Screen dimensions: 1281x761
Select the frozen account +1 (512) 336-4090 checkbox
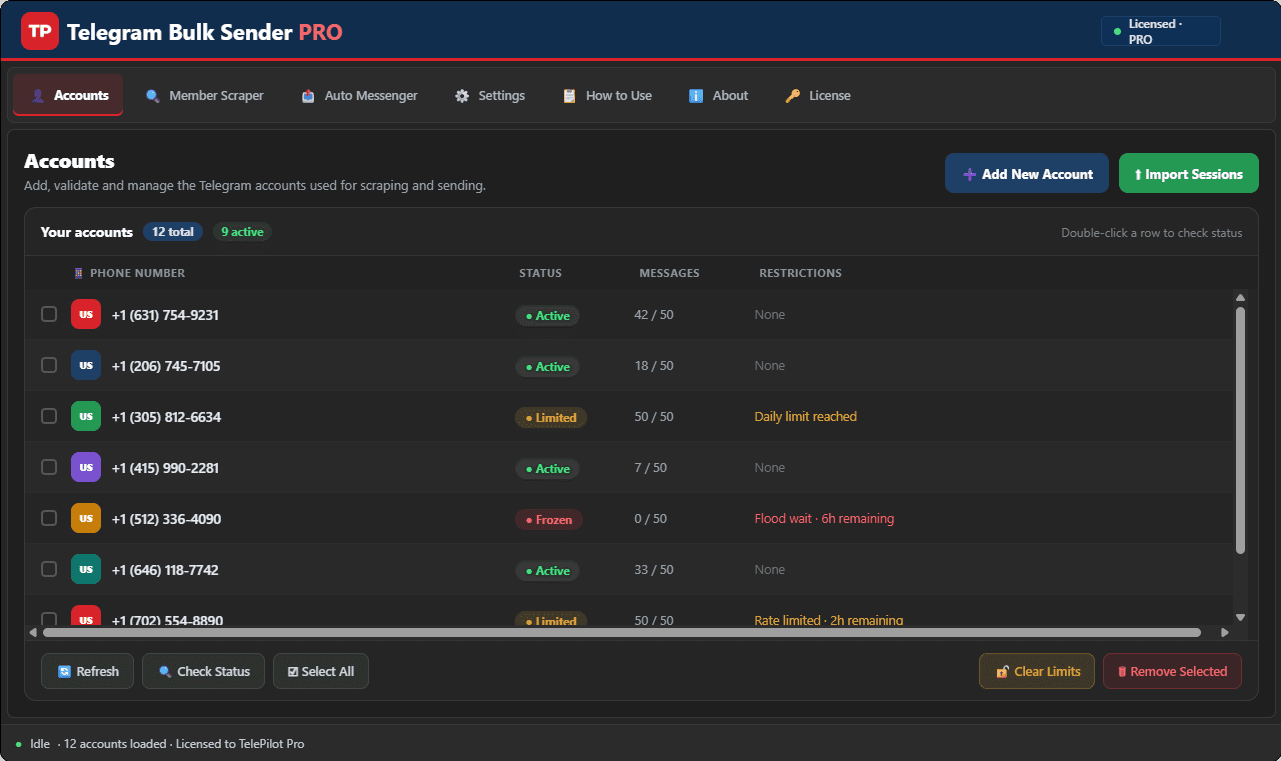(x=49, y=518)
